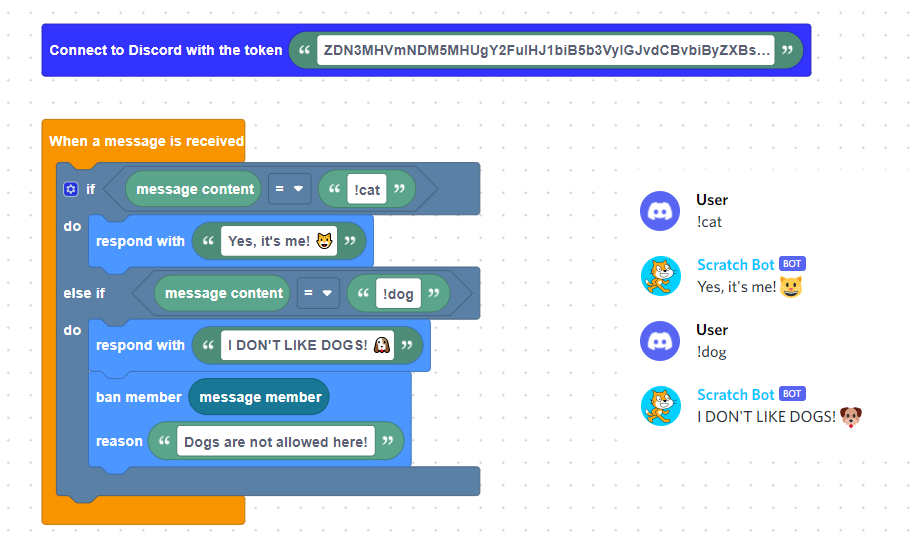
Task: Click the cat emoji in the chat reply
Action: point(791,287)
